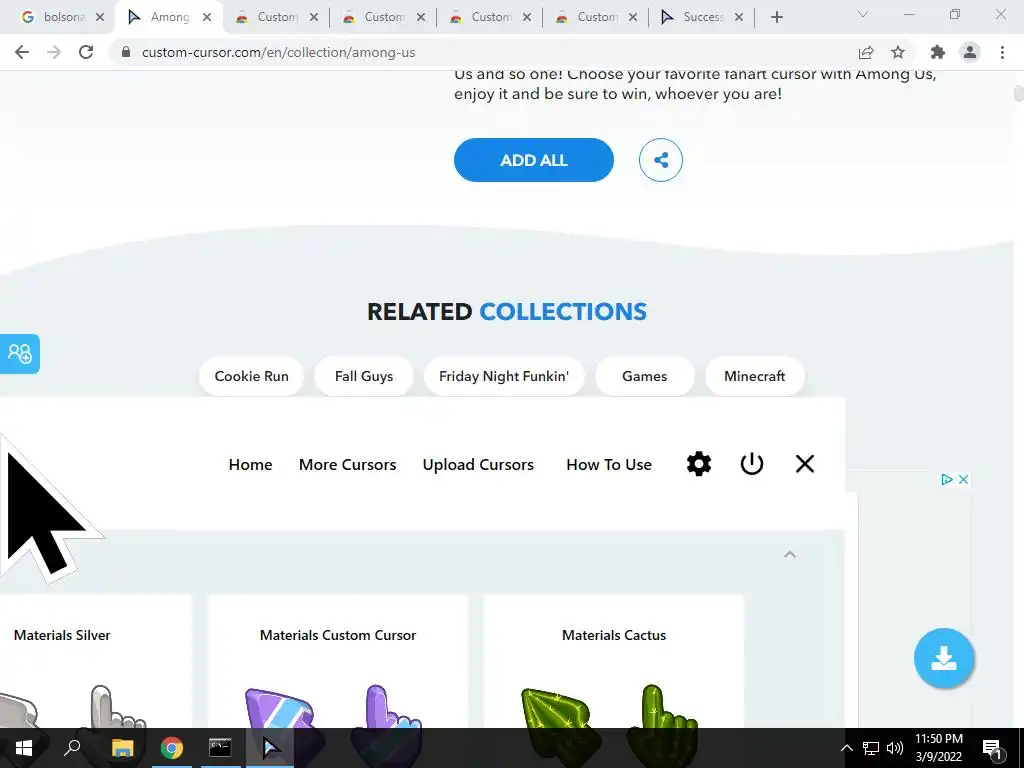This screenshot has width=1024, height=768.
Task: Open the Windows Start menu
Action: pyautogui.click(x=24, y=748)
